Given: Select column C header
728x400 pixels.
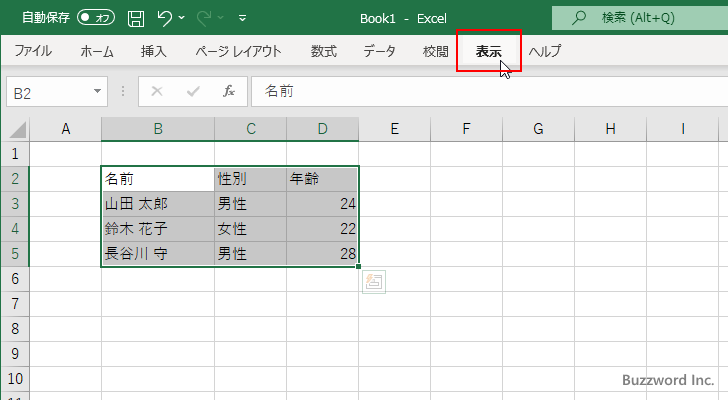Looking at the screenshot, I should point(251,129).
